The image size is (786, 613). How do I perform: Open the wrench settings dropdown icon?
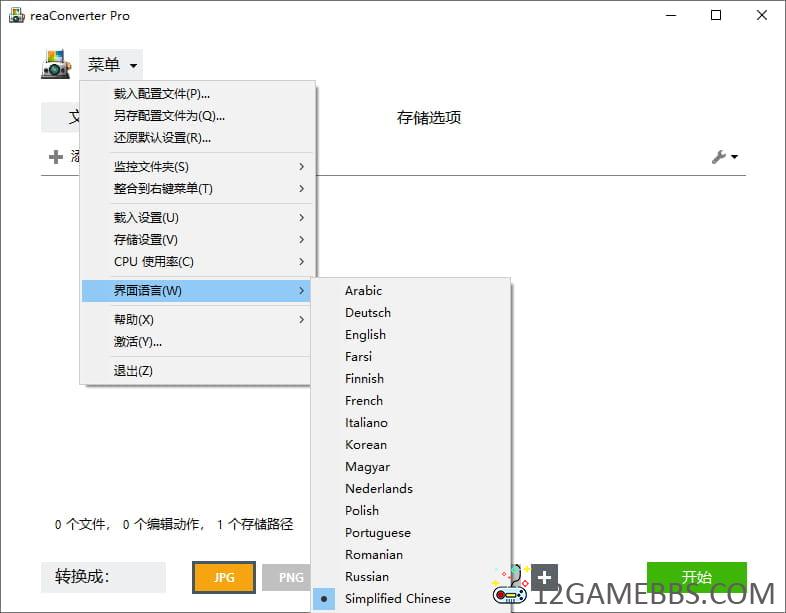(x=724, y=157)
